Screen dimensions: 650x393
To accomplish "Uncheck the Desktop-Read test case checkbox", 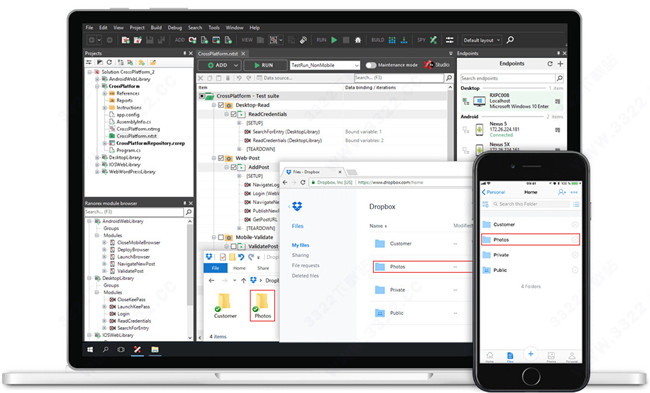I will point(221,105).
